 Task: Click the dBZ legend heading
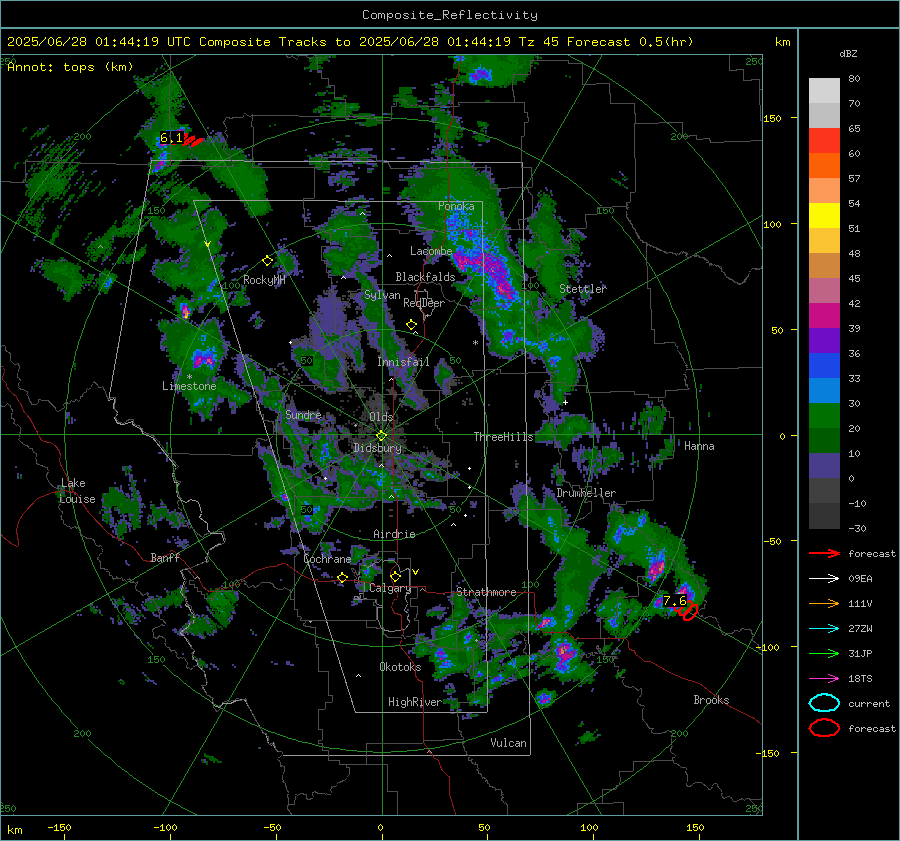tap(848, 53)
